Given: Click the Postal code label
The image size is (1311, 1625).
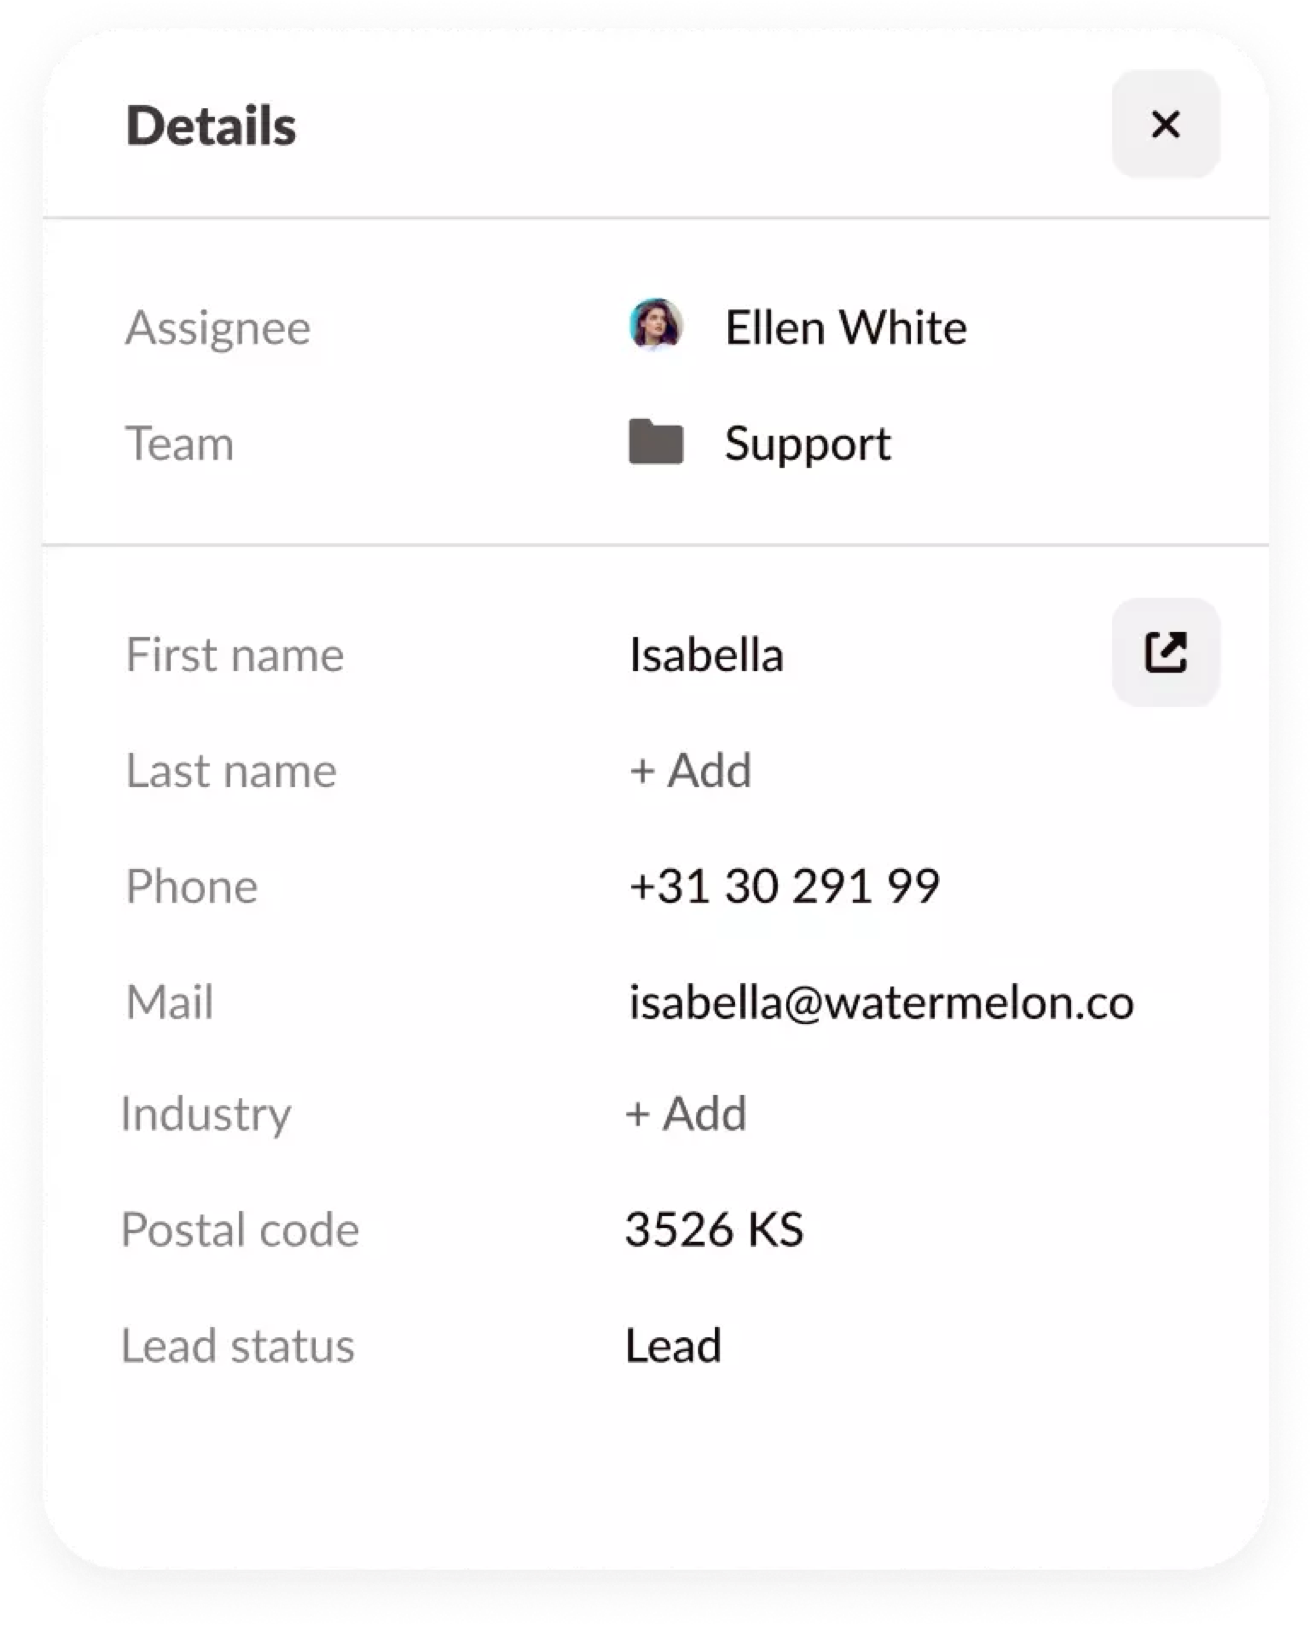Looking at the screenshot, I should (x=240, y=1229).
